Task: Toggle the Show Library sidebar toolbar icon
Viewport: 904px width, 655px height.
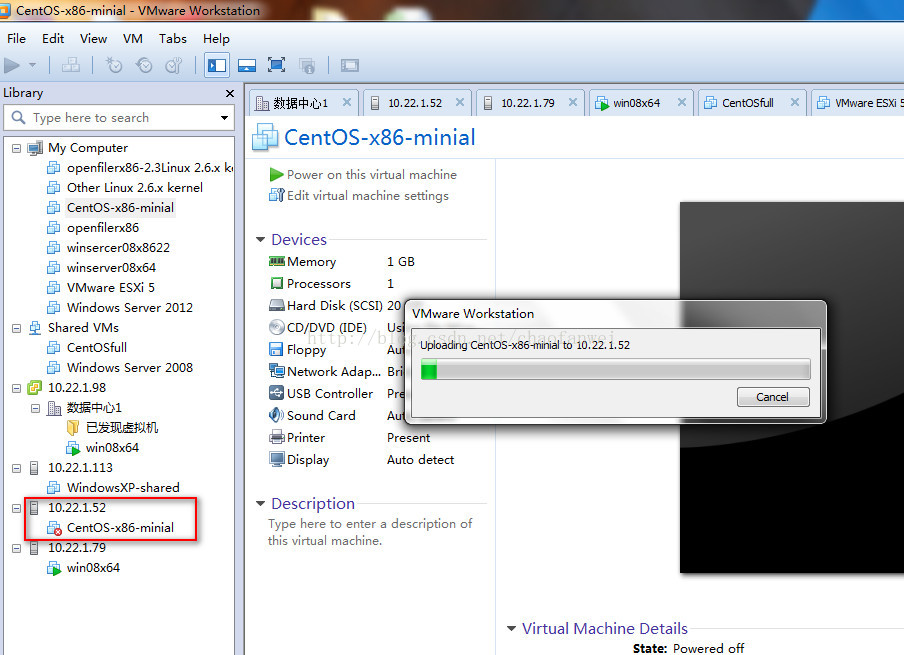Action: 217,66
